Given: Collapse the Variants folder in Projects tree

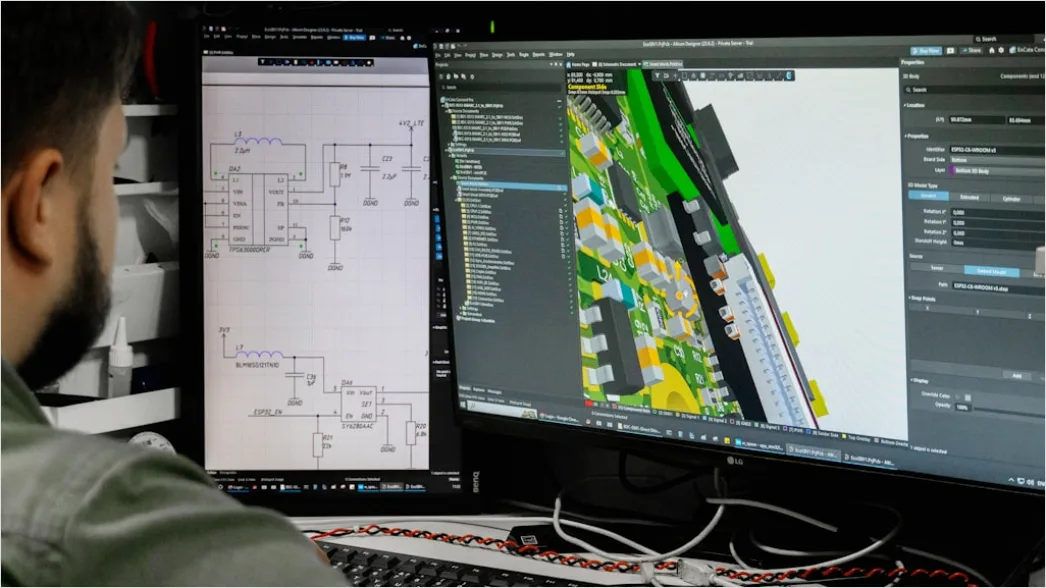Looking at the screenshot, I should tap(450, 156).
